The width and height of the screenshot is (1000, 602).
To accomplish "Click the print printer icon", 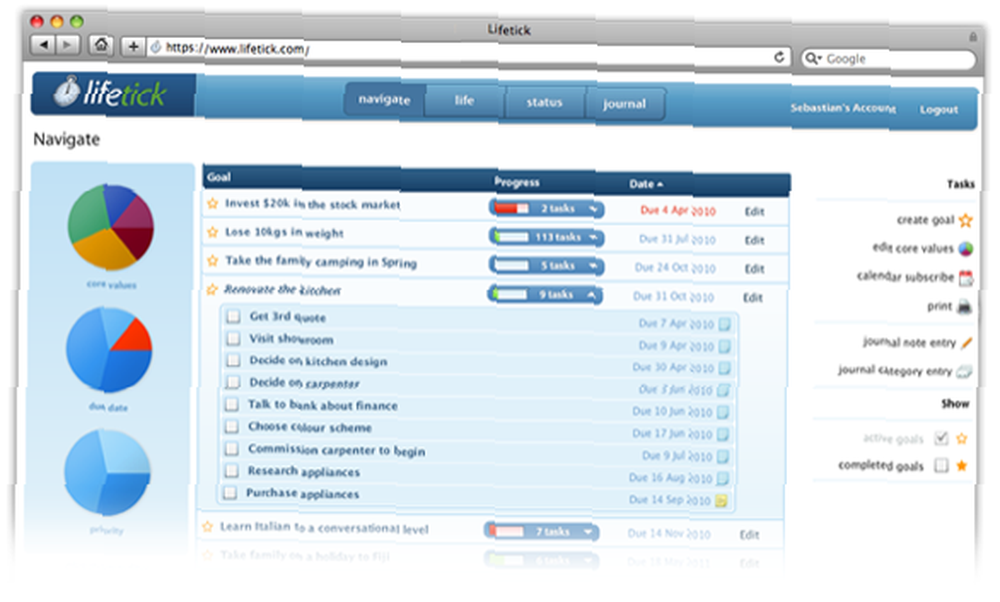I will (964, 307).
